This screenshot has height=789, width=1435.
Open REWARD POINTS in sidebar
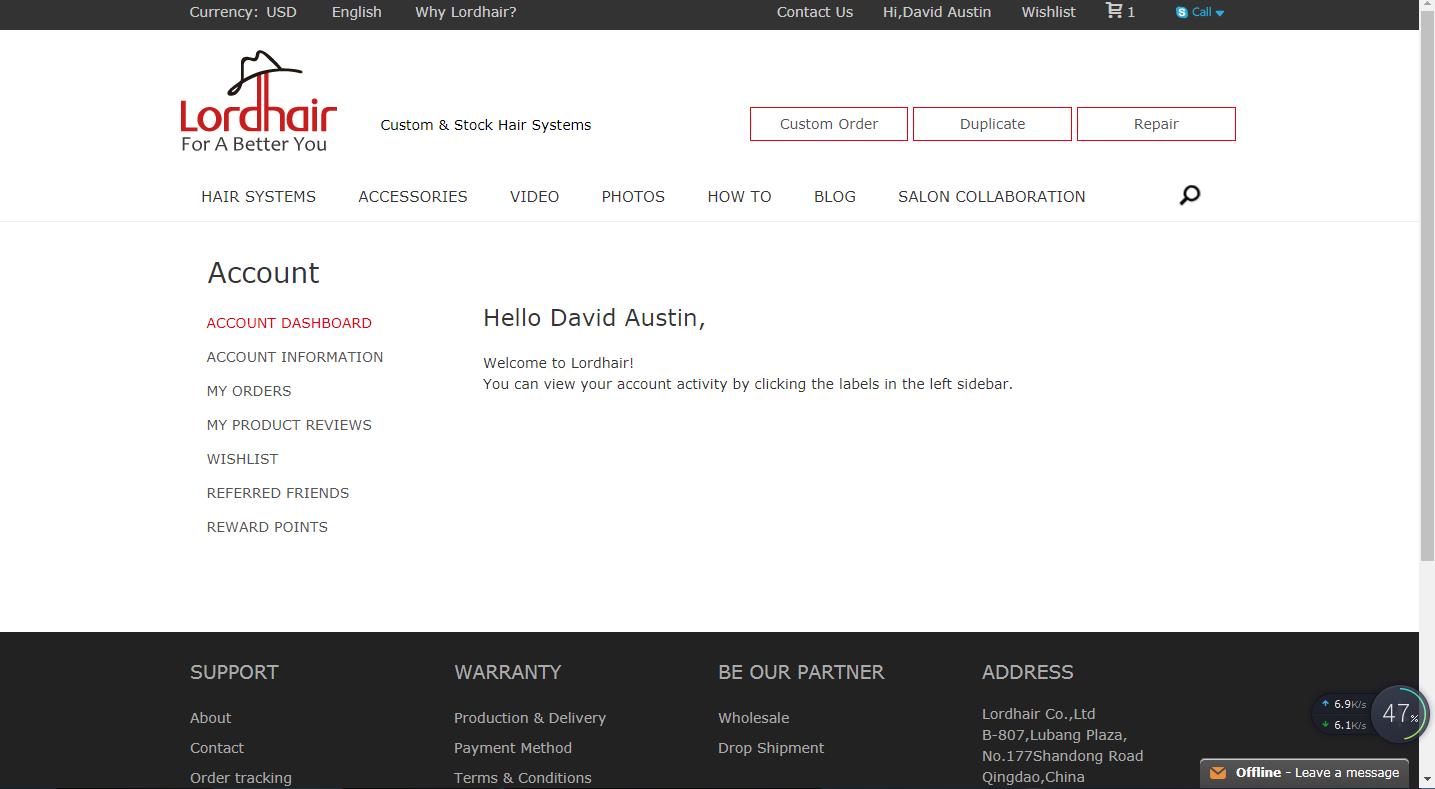click(x=267, y=527)
